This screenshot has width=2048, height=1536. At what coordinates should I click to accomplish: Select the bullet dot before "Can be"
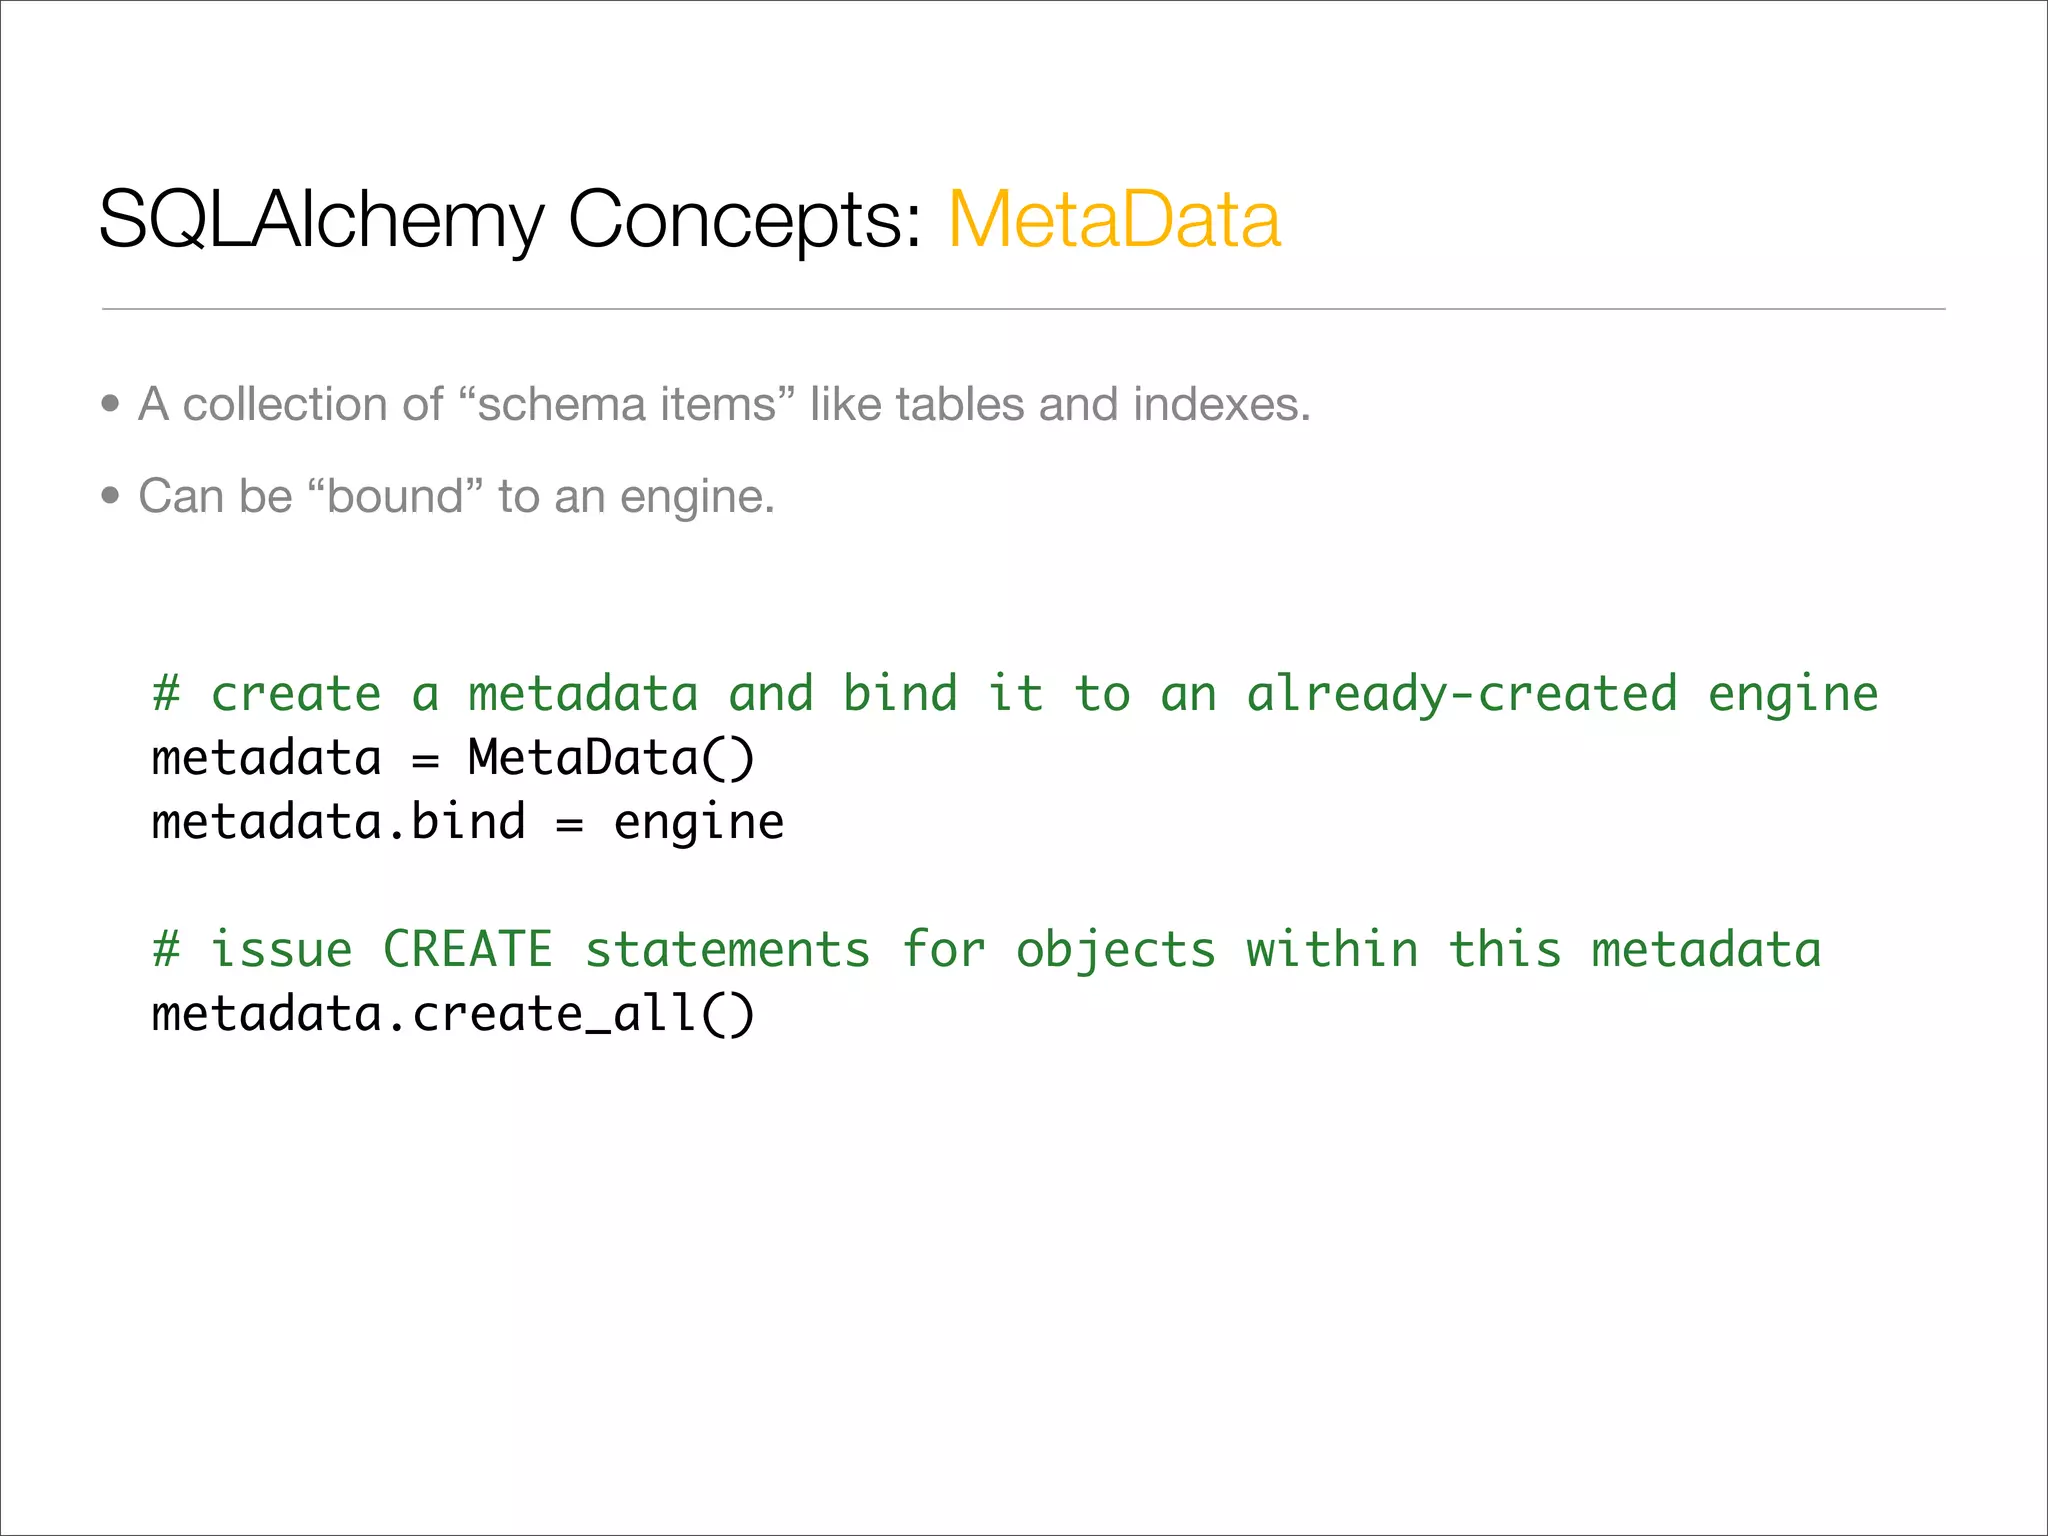coord(111,496)
